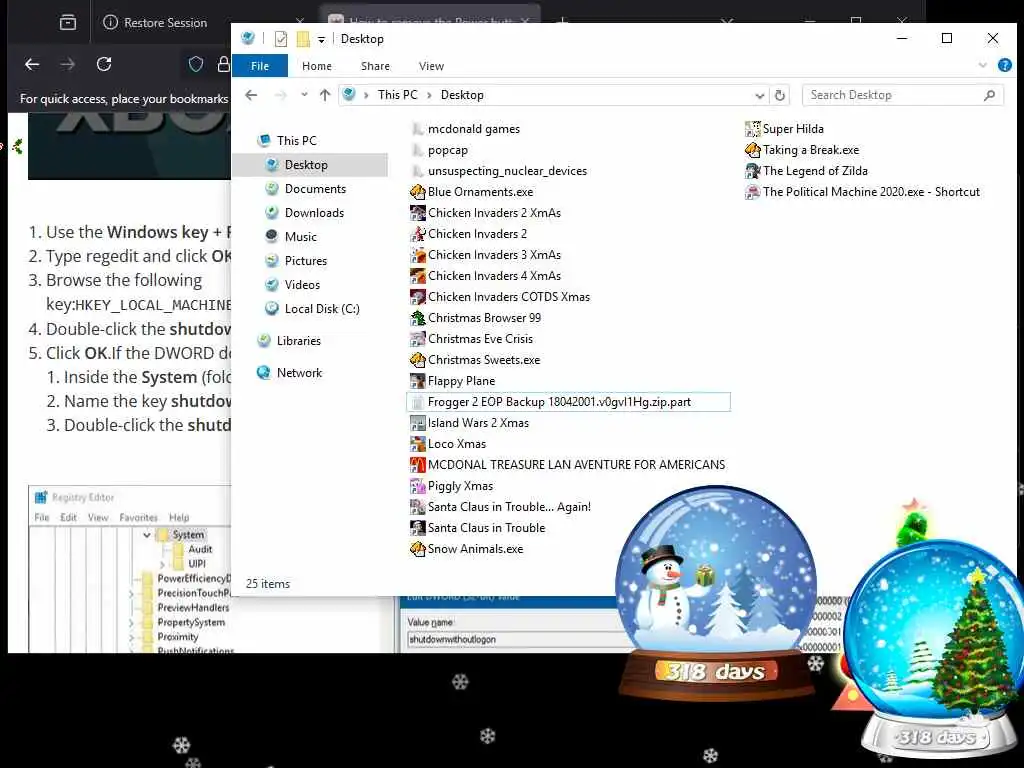Open the File ribbon tab
The image size is (1024, 768).
coord(260,66)
